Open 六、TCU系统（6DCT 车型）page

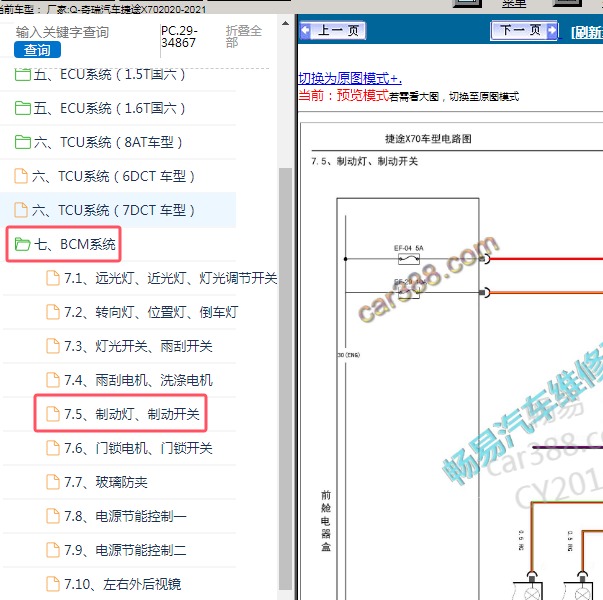coord(113,176)
